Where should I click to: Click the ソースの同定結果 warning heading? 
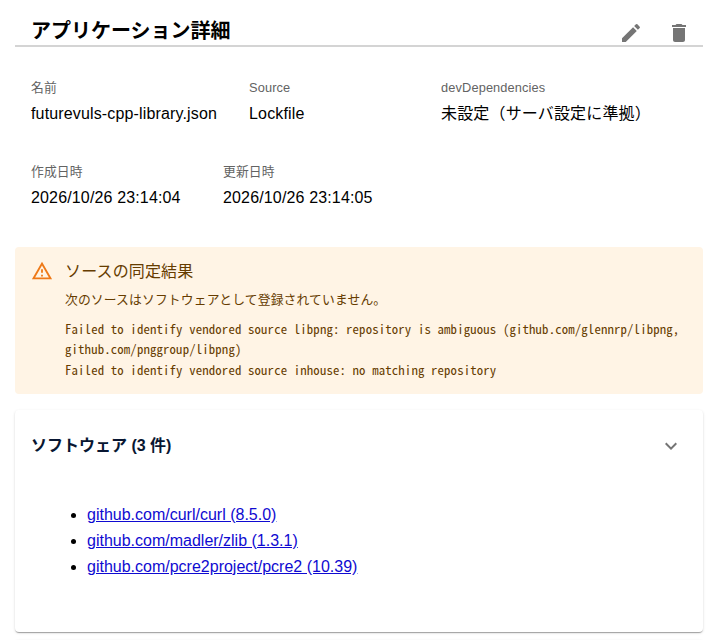click(x=129, y=271)
